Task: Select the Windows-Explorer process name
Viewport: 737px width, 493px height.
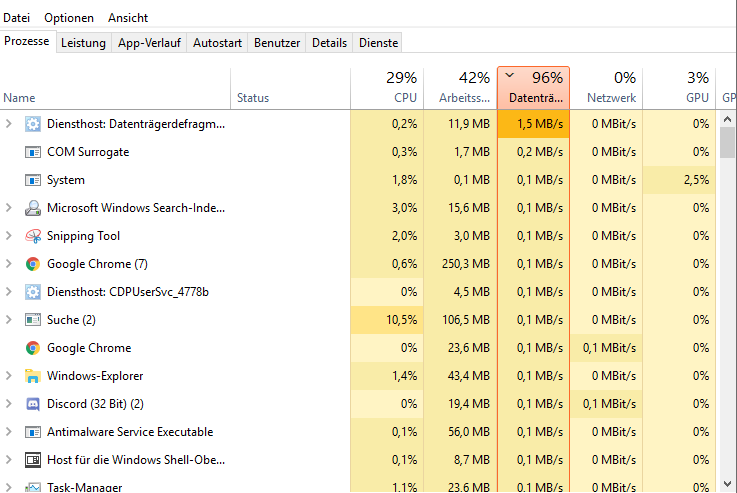Action: pyautogui.click(x=95, y=376)
